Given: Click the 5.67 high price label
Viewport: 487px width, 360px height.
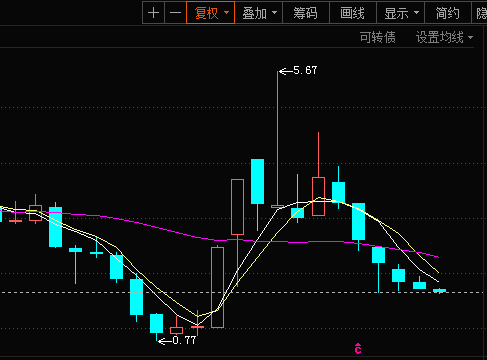Looking at the screenshot, I should (x=305, y=70).
